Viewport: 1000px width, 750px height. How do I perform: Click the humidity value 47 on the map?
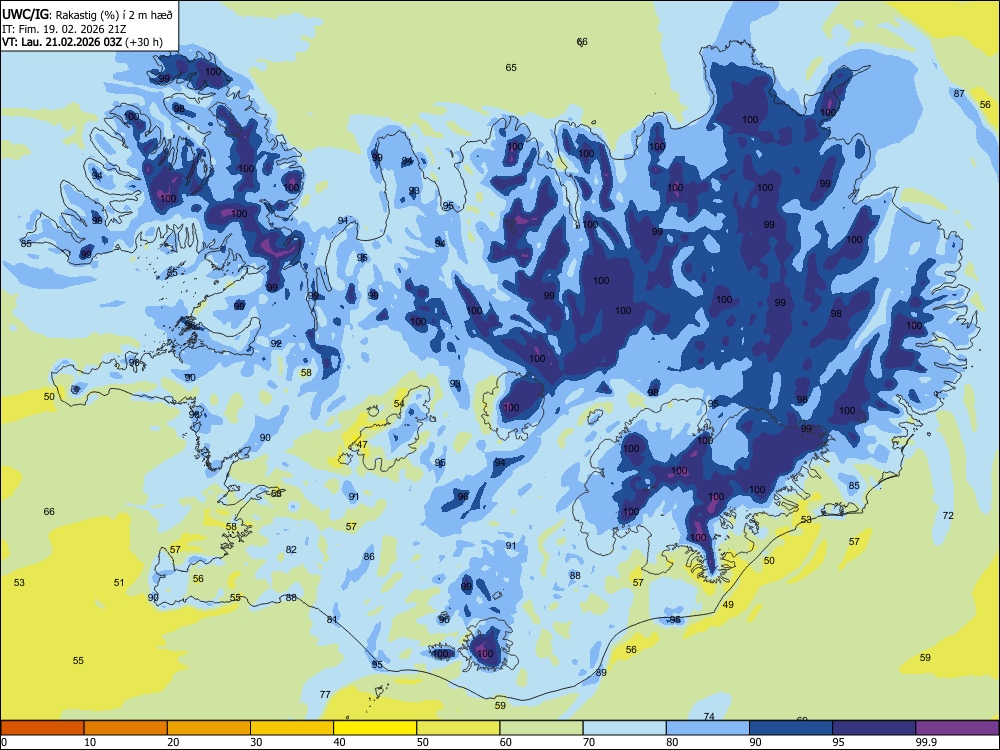pos(362,445)
